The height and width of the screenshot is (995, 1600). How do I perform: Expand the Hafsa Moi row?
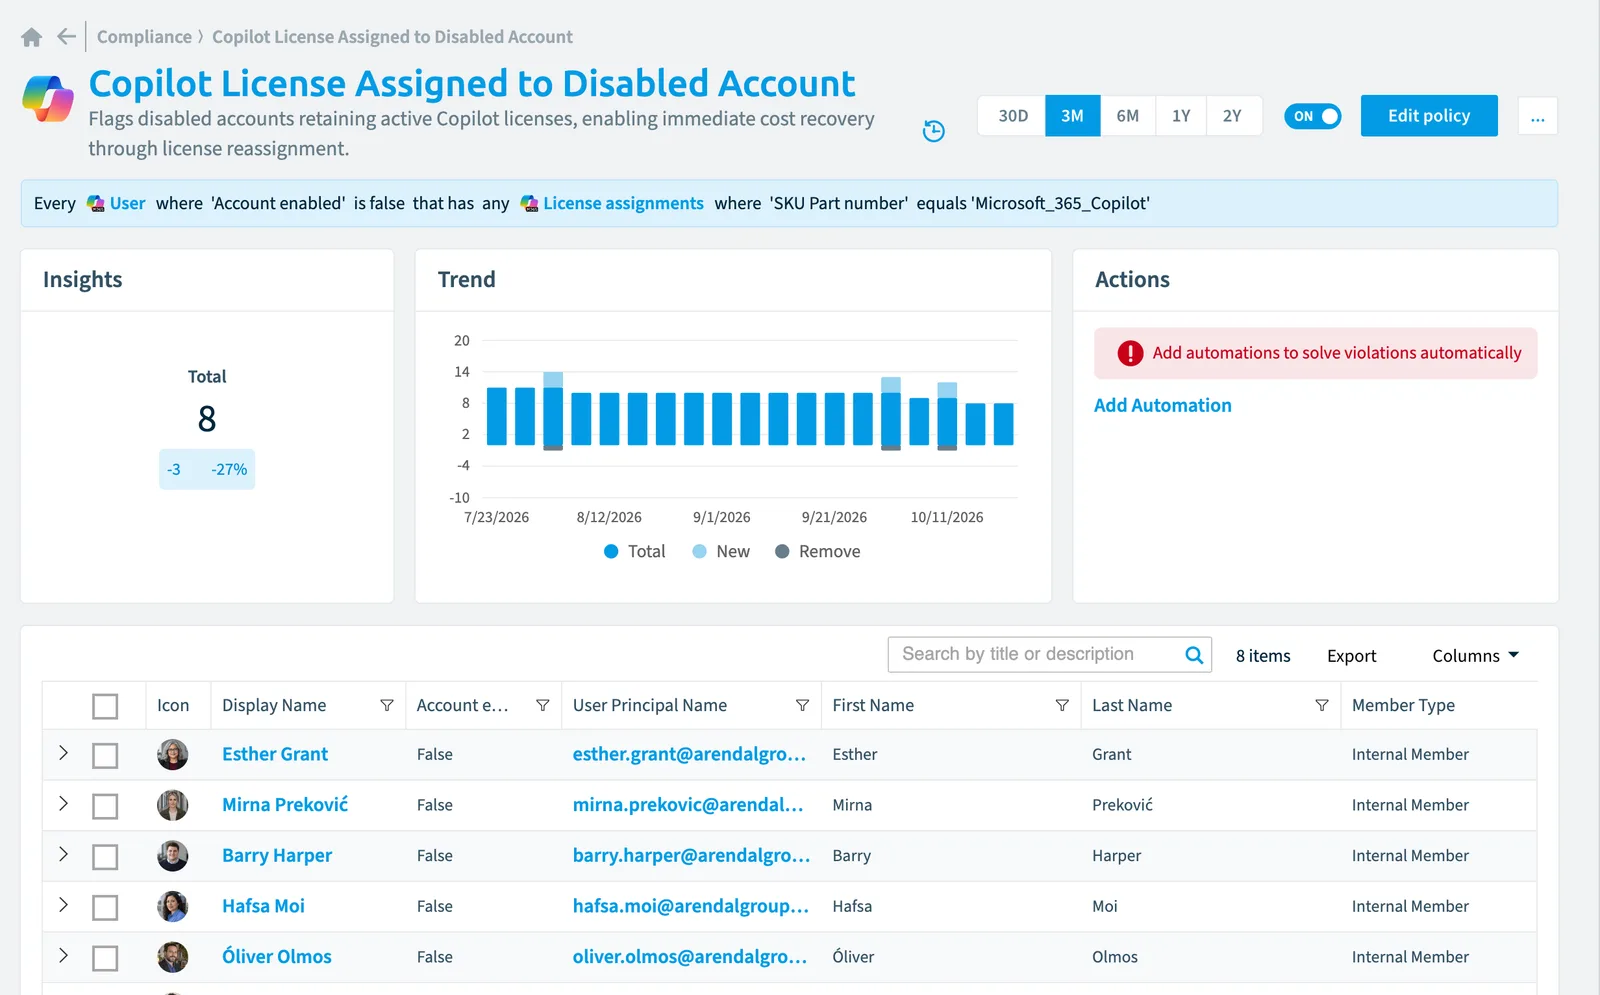[63, 904]
